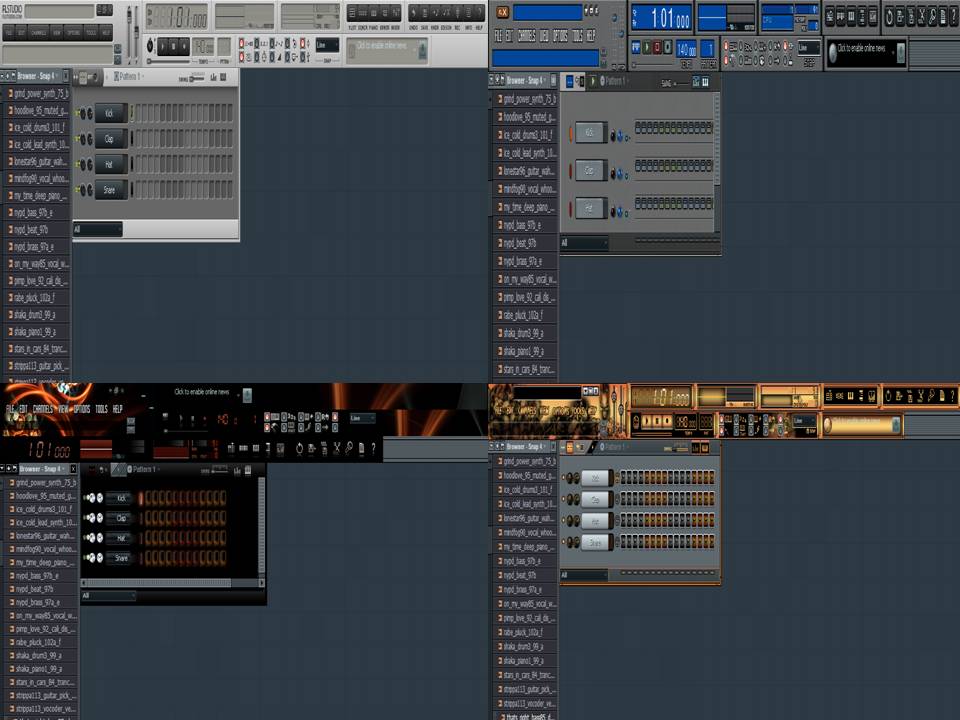Toggle Kick channel mute LED in gray skin

77,113
